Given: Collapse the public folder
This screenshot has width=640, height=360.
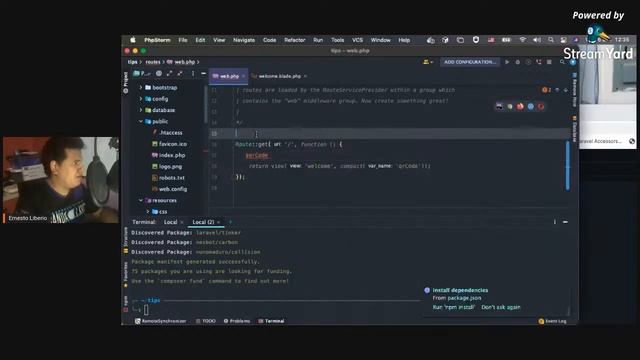Looking at the screenshot, I should (x=141, y=121).
